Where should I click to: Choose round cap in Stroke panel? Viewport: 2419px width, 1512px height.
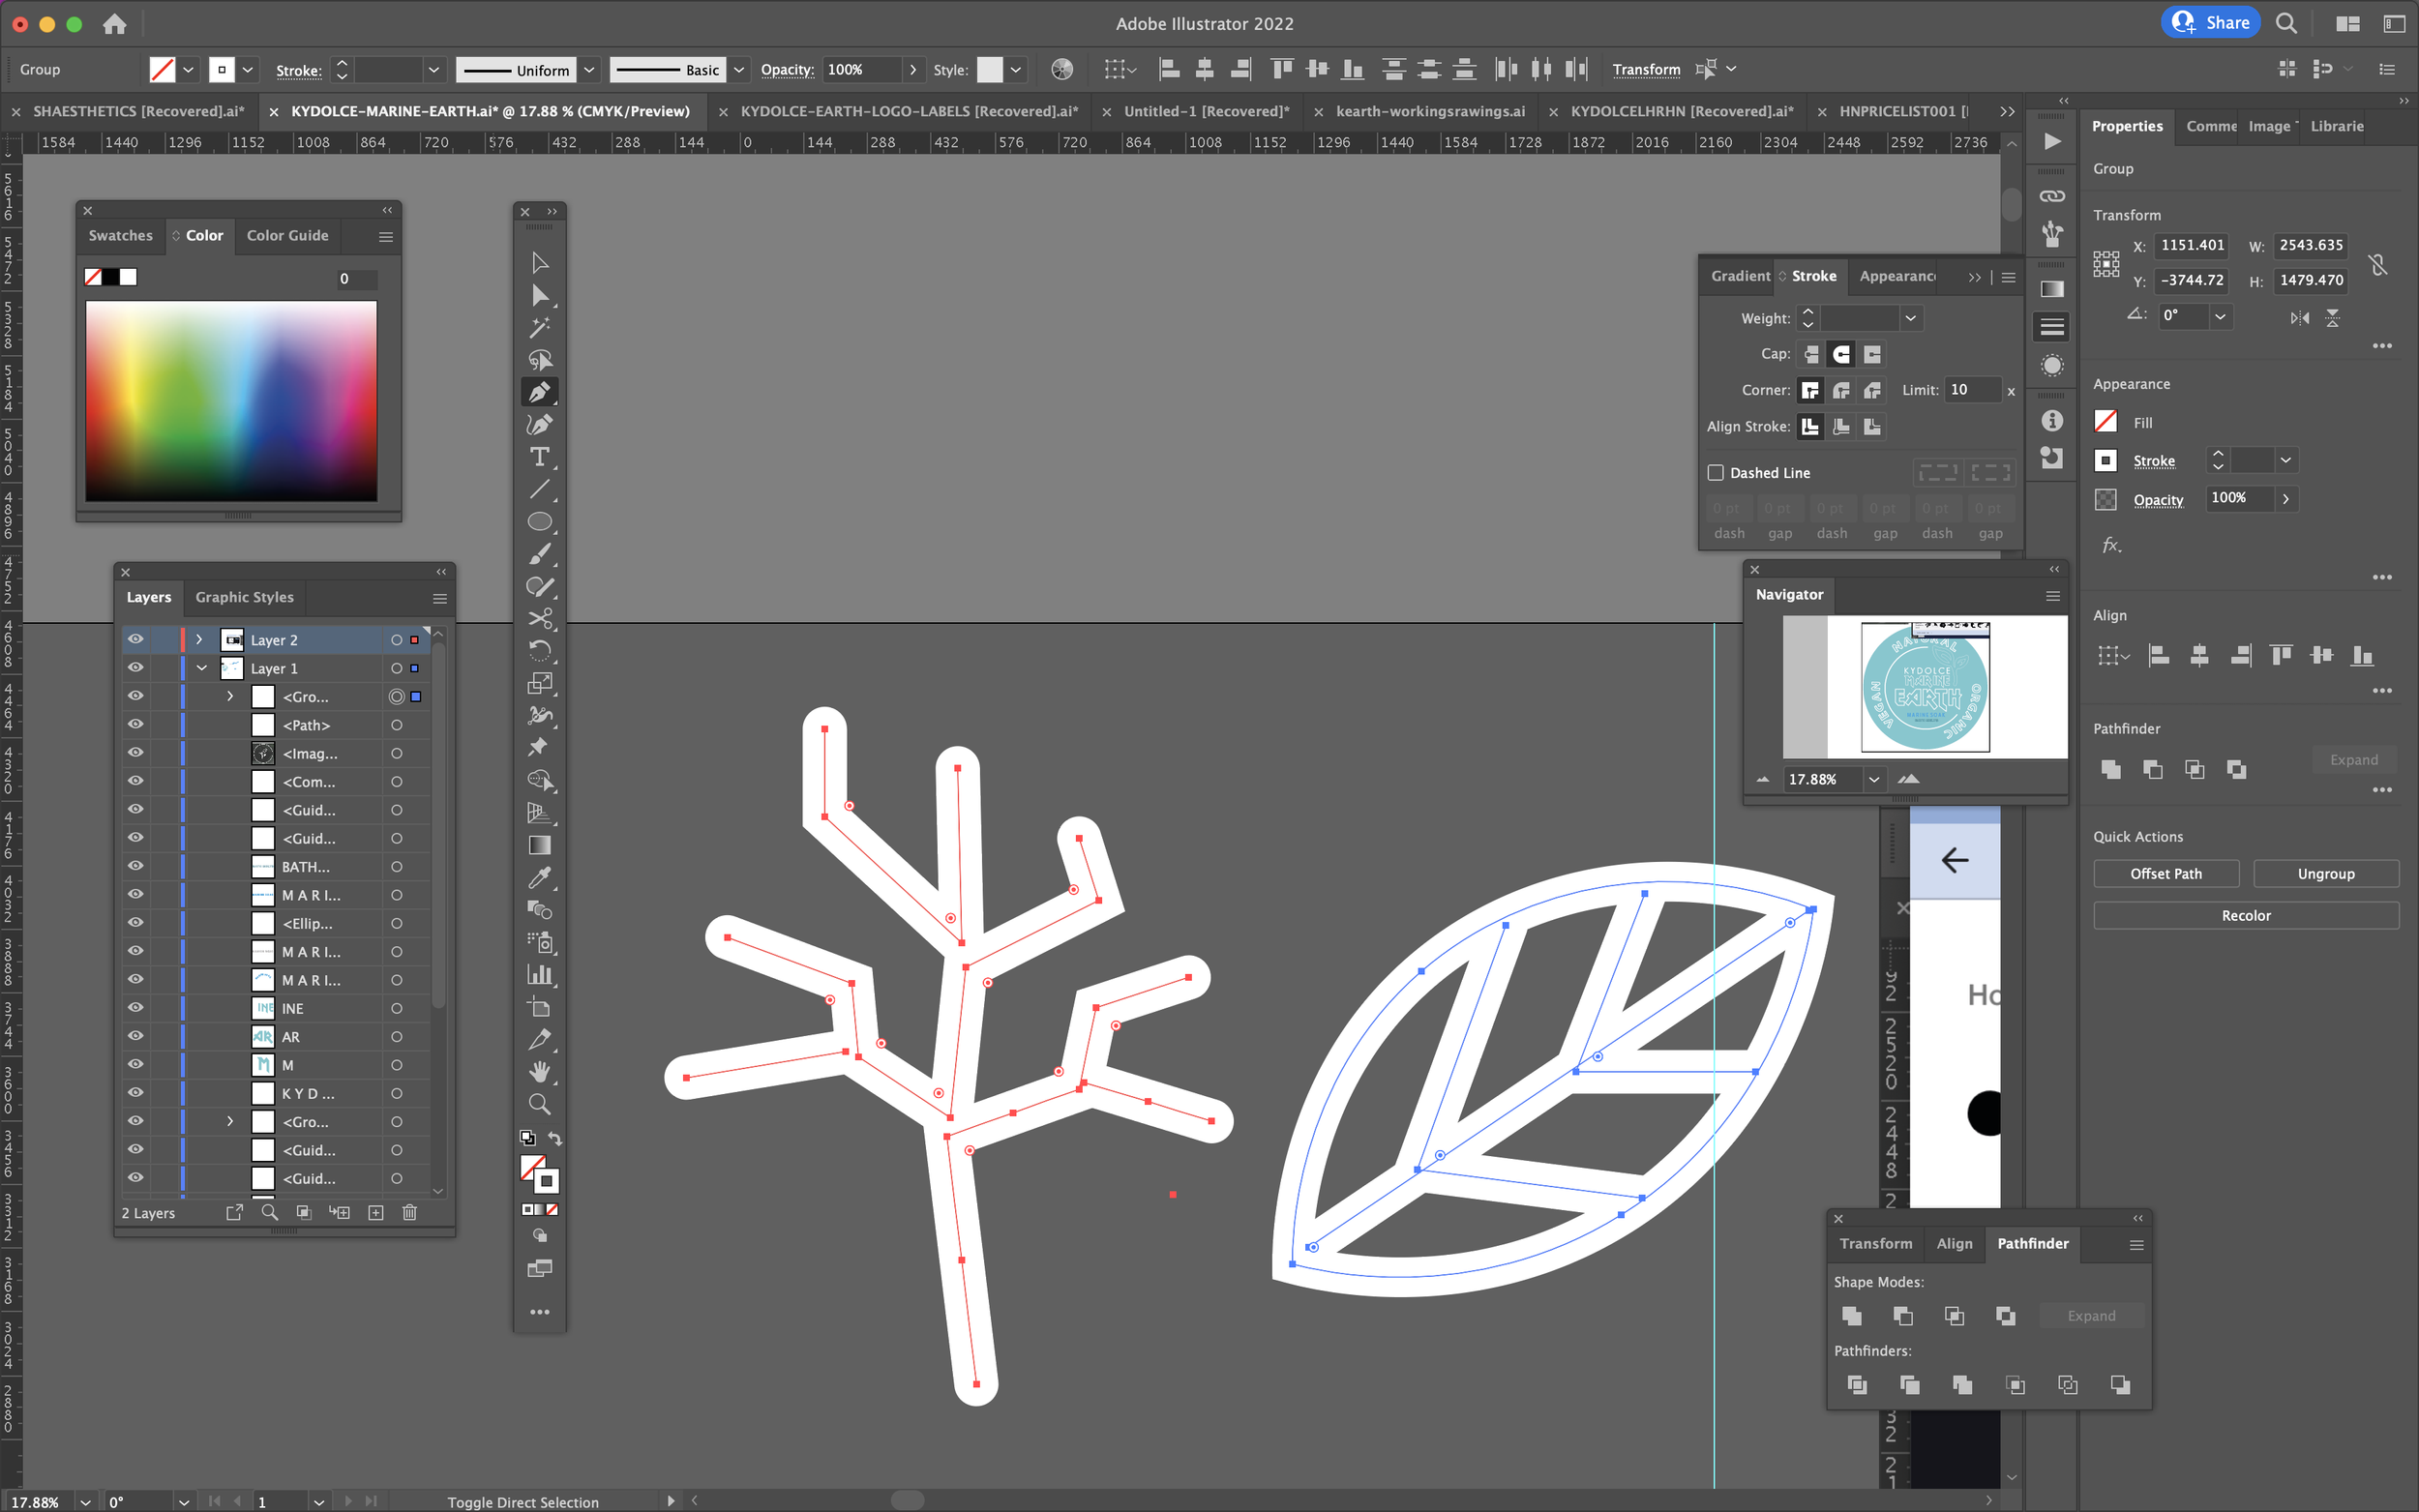[x=1841, y=354]
